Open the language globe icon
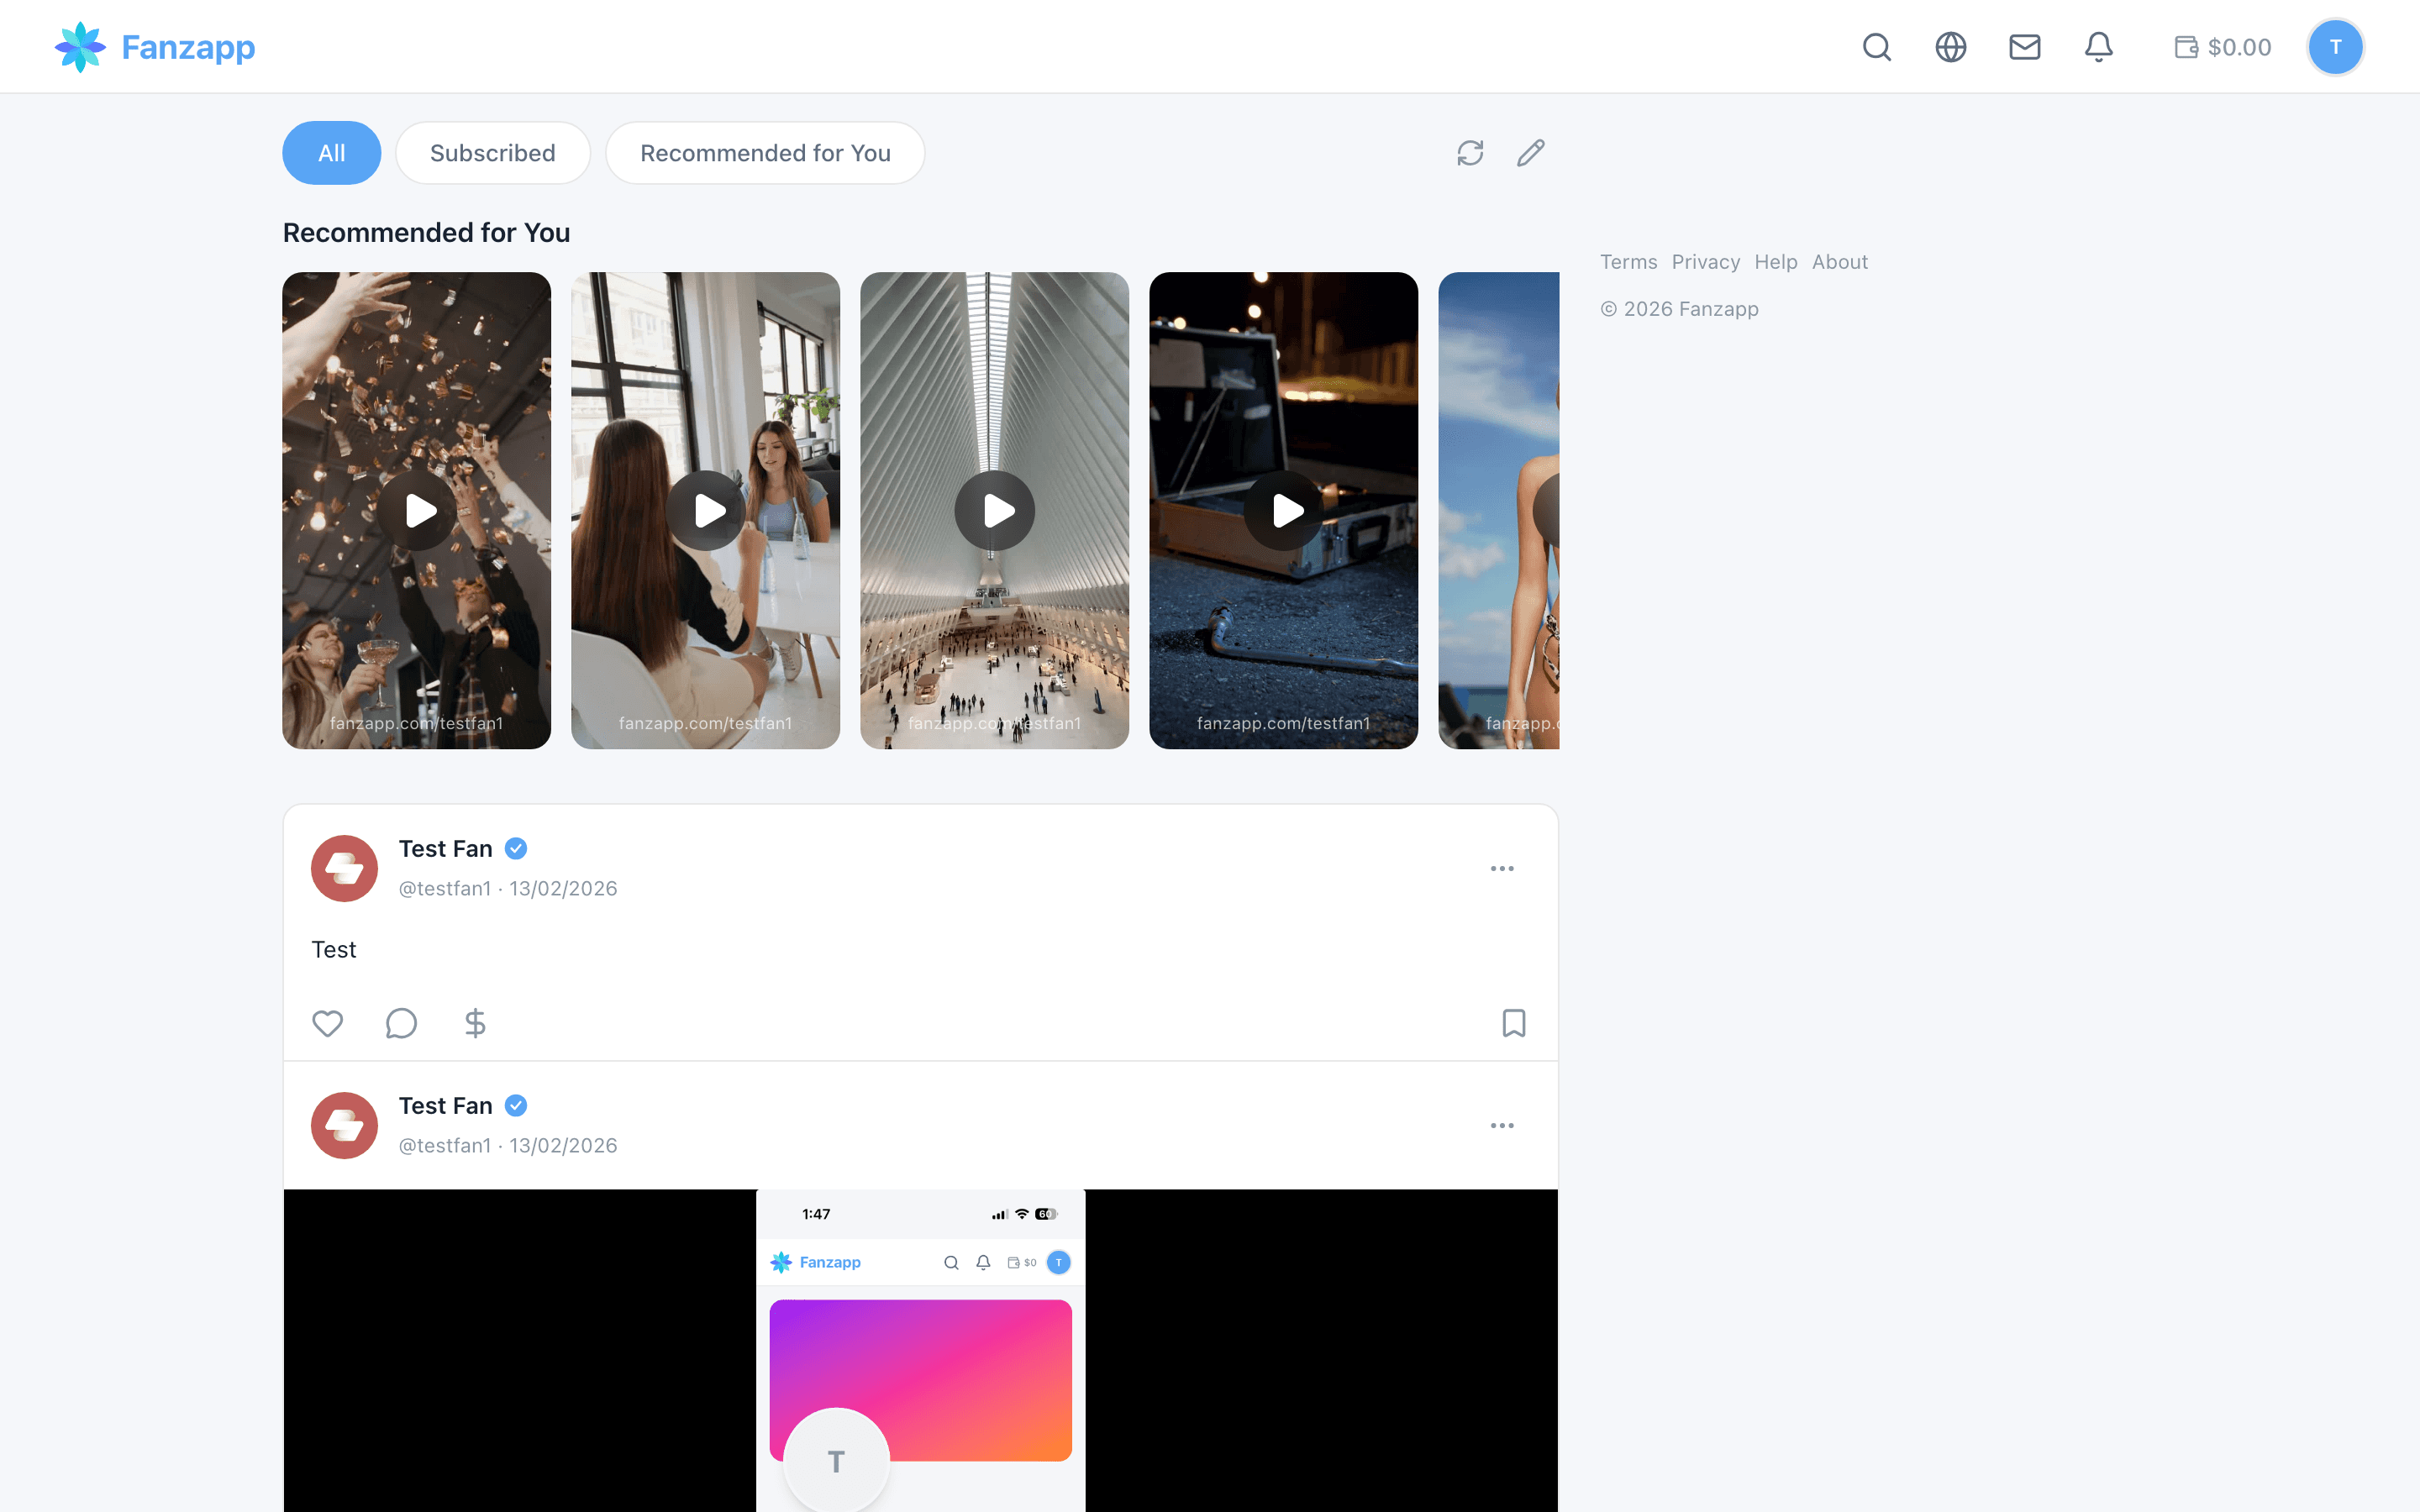2420x1512 pixels. [x=1950, y=47]
